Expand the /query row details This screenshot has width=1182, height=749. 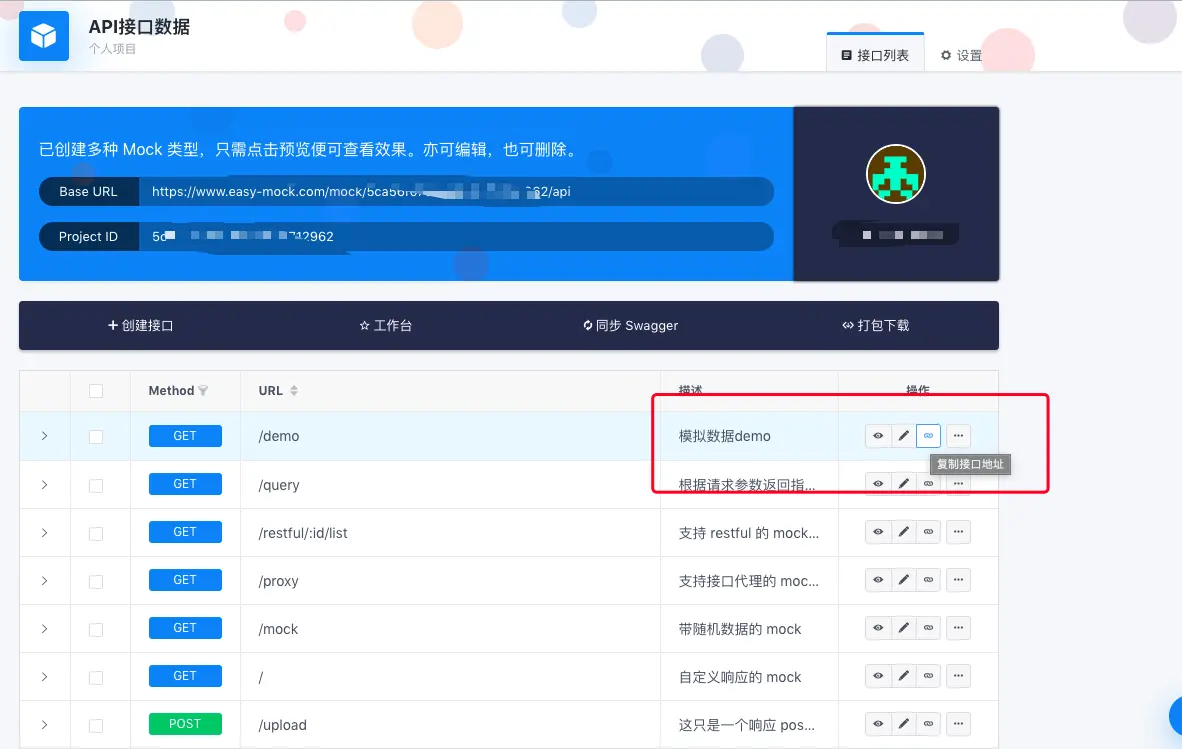click(x=44, y=485)
